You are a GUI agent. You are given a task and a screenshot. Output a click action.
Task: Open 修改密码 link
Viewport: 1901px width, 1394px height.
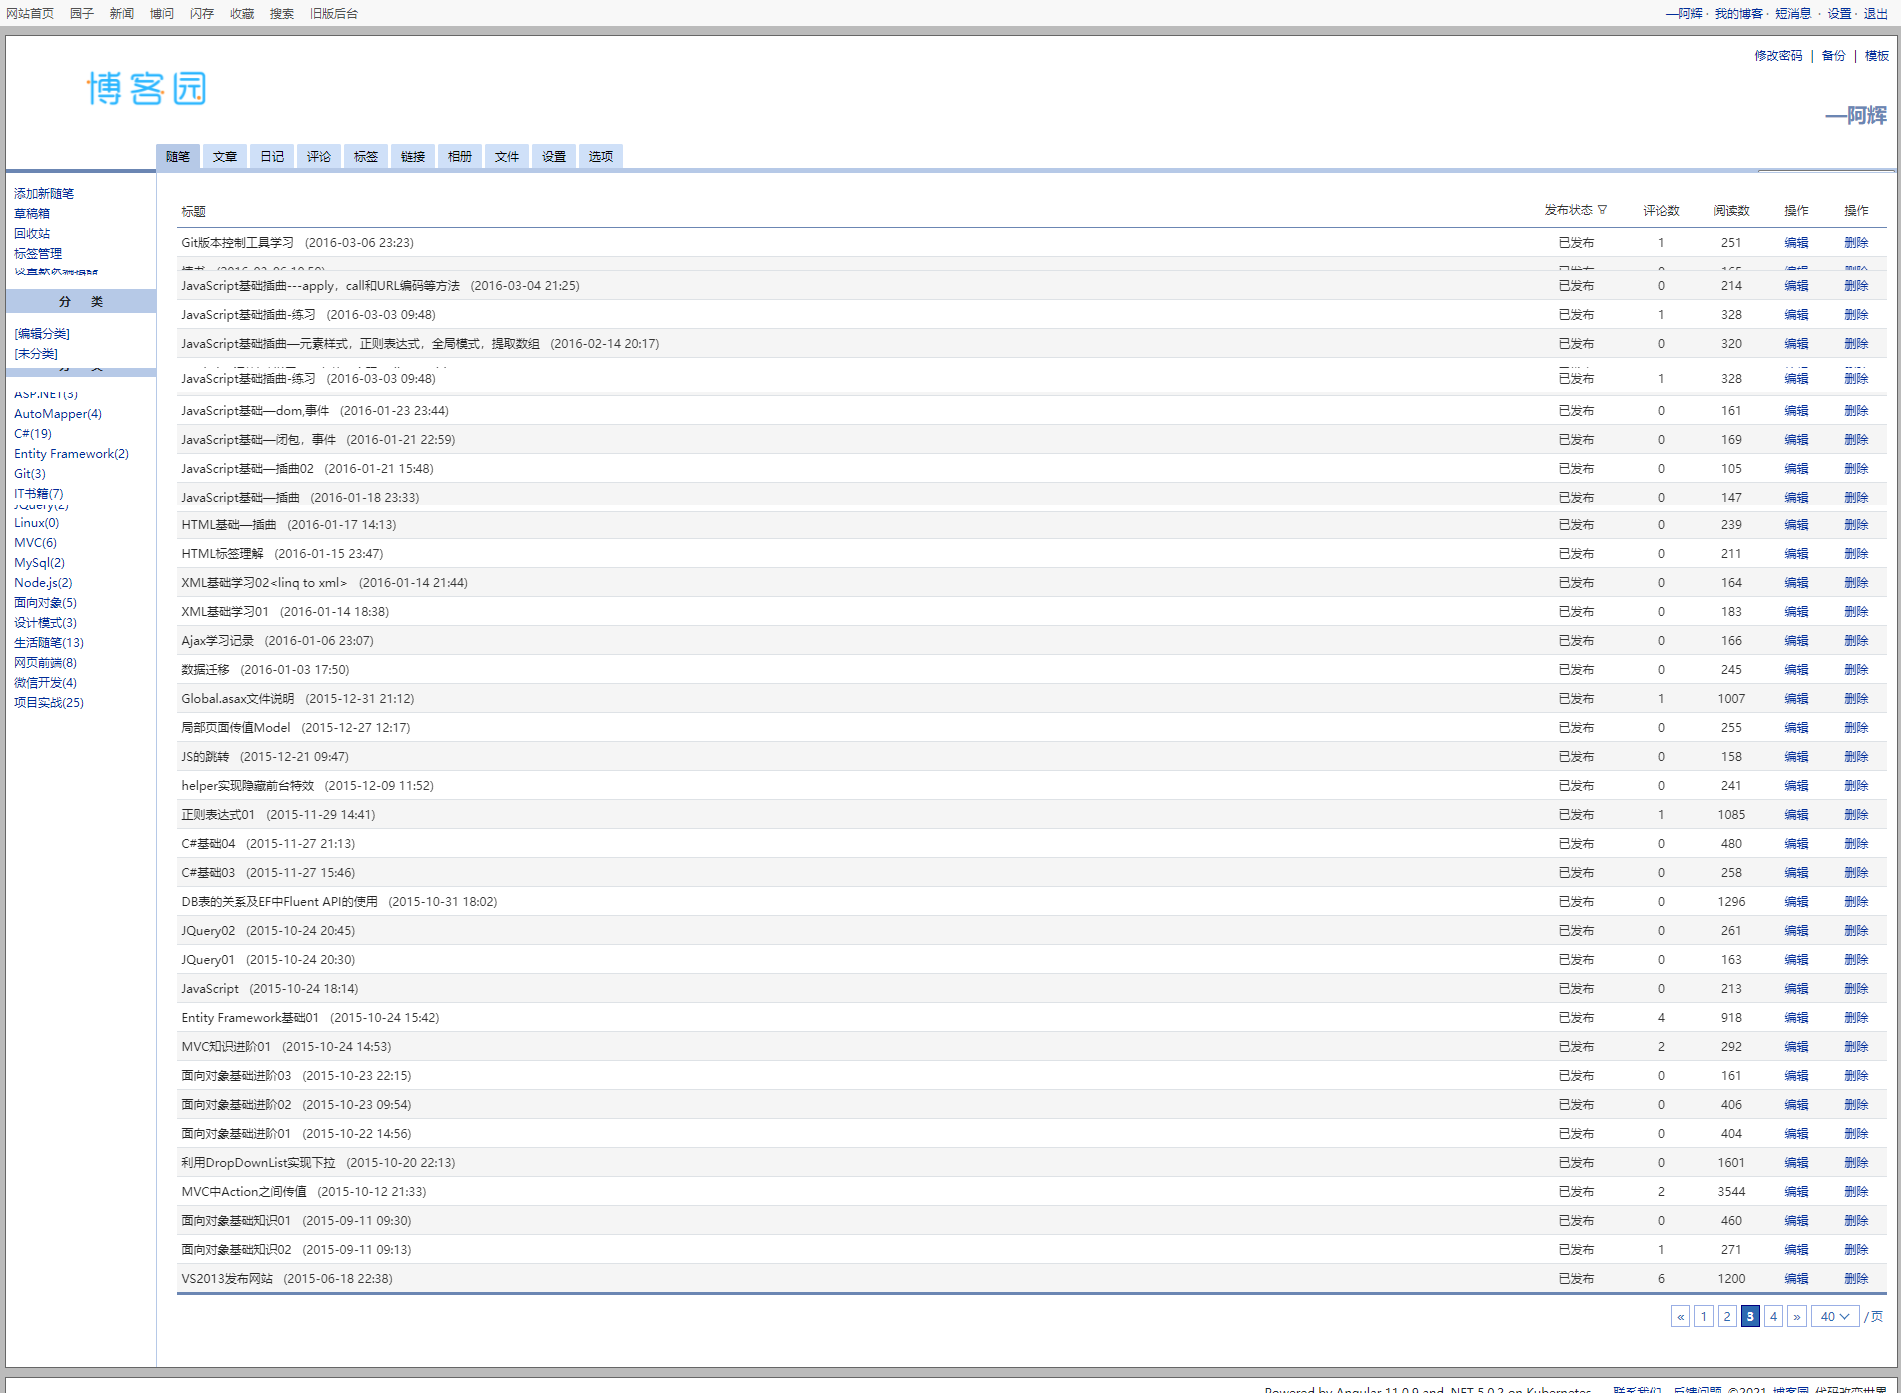(1778, 55)
